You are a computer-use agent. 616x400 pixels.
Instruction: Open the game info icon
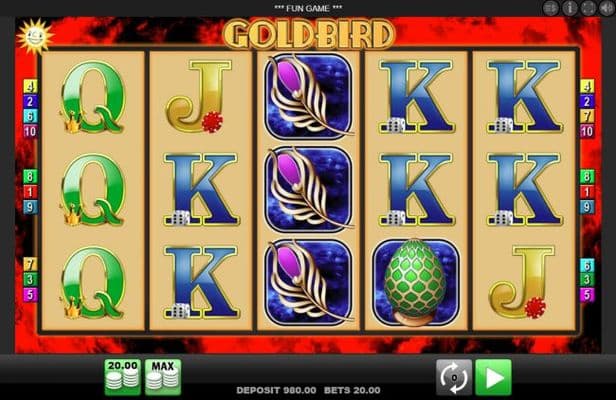[x=570, y=8]
